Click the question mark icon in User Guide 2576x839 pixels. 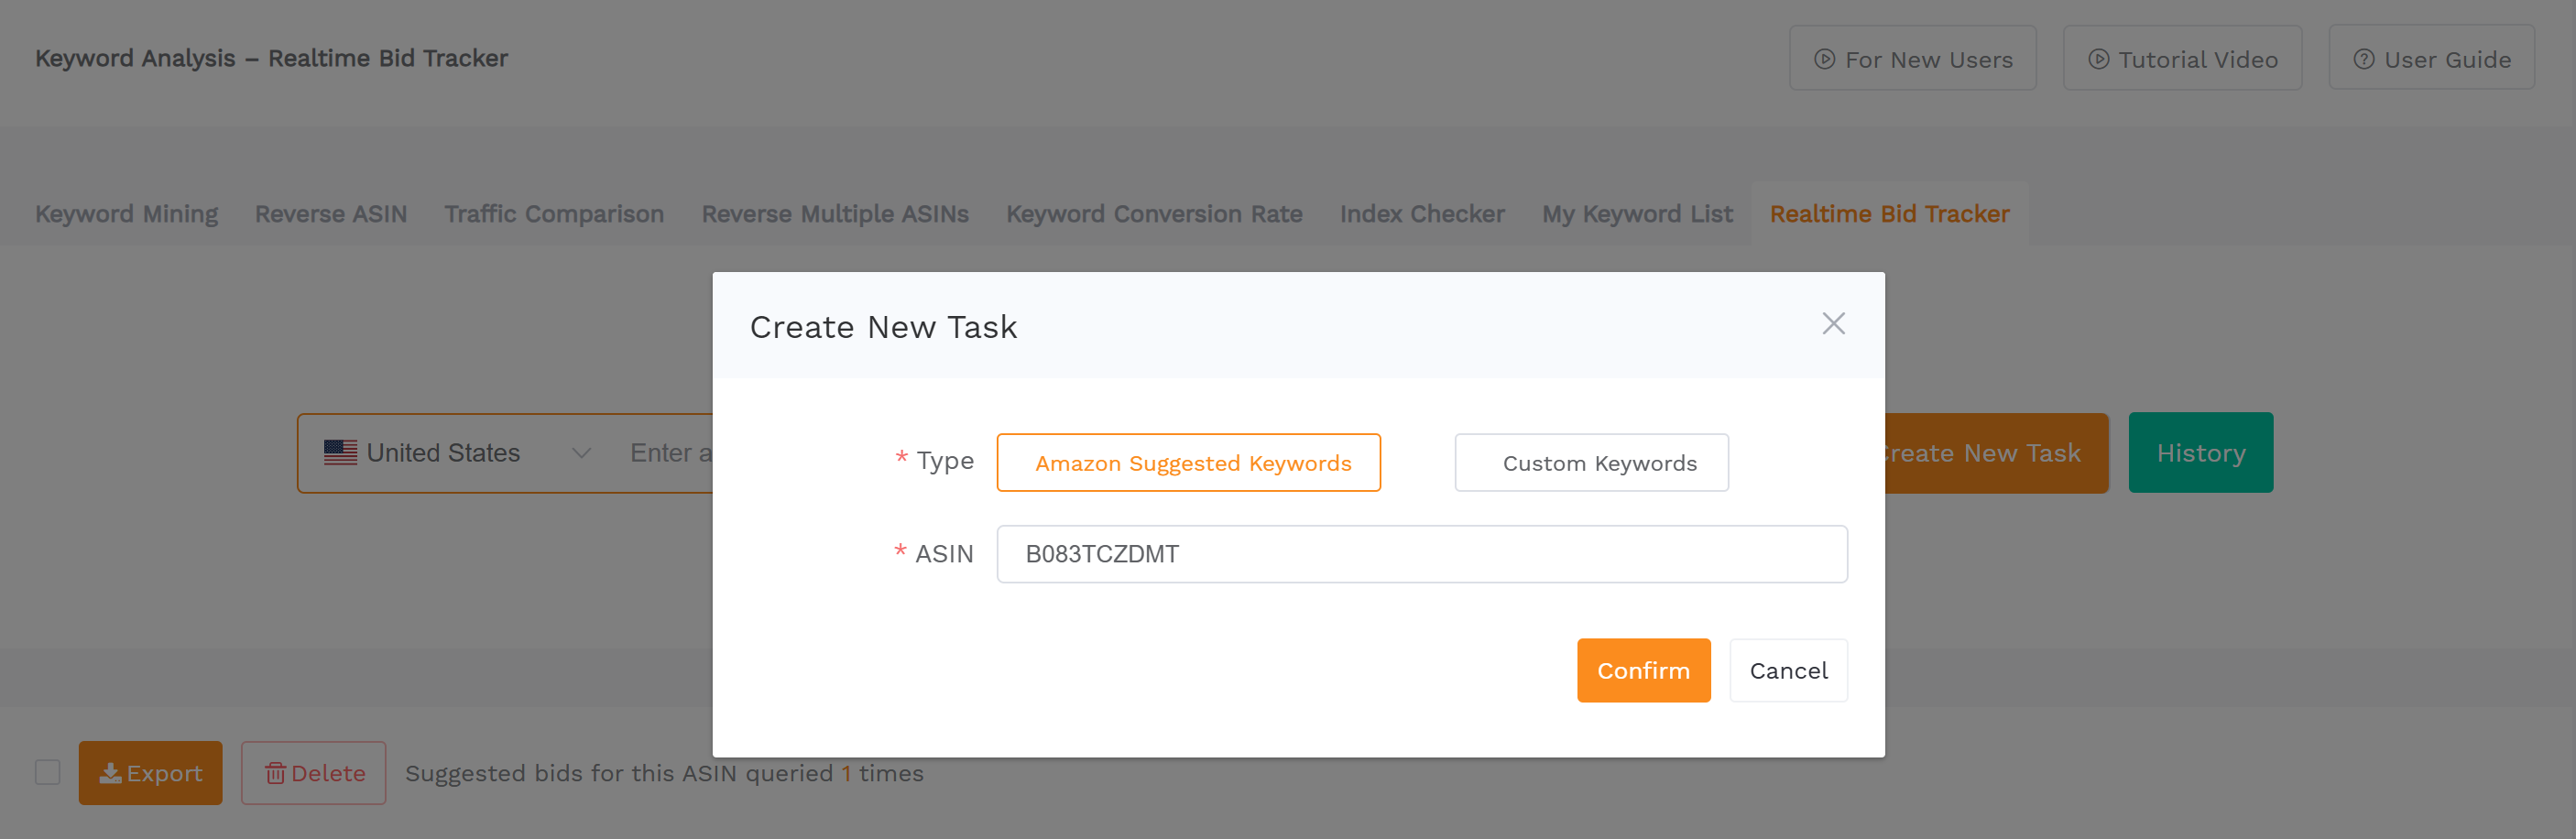click(2363, 59)
